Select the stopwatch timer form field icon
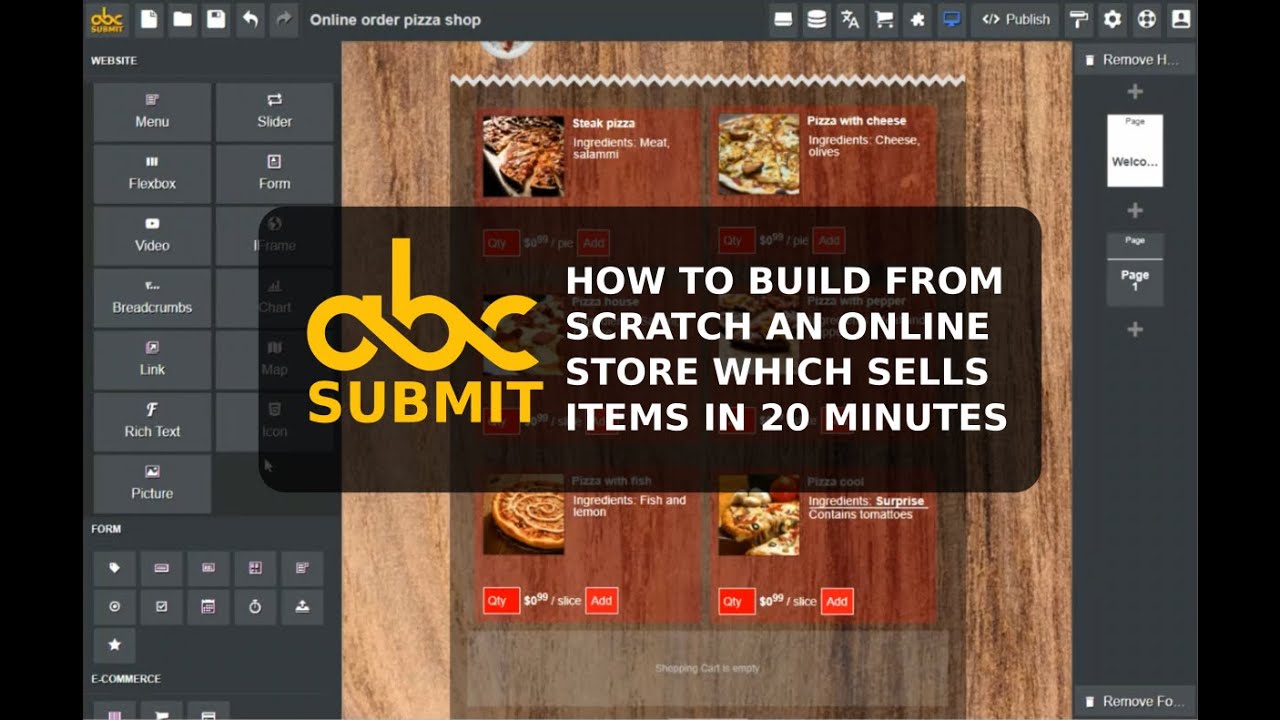1280x720 pixels. click(255, 607)
